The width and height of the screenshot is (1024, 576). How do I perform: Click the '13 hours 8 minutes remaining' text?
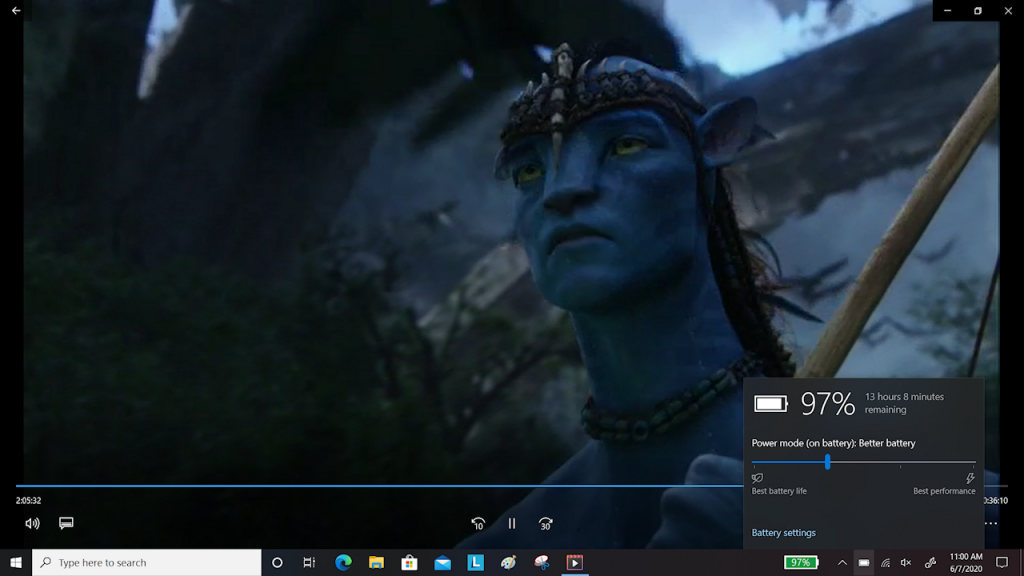point(904,403)
